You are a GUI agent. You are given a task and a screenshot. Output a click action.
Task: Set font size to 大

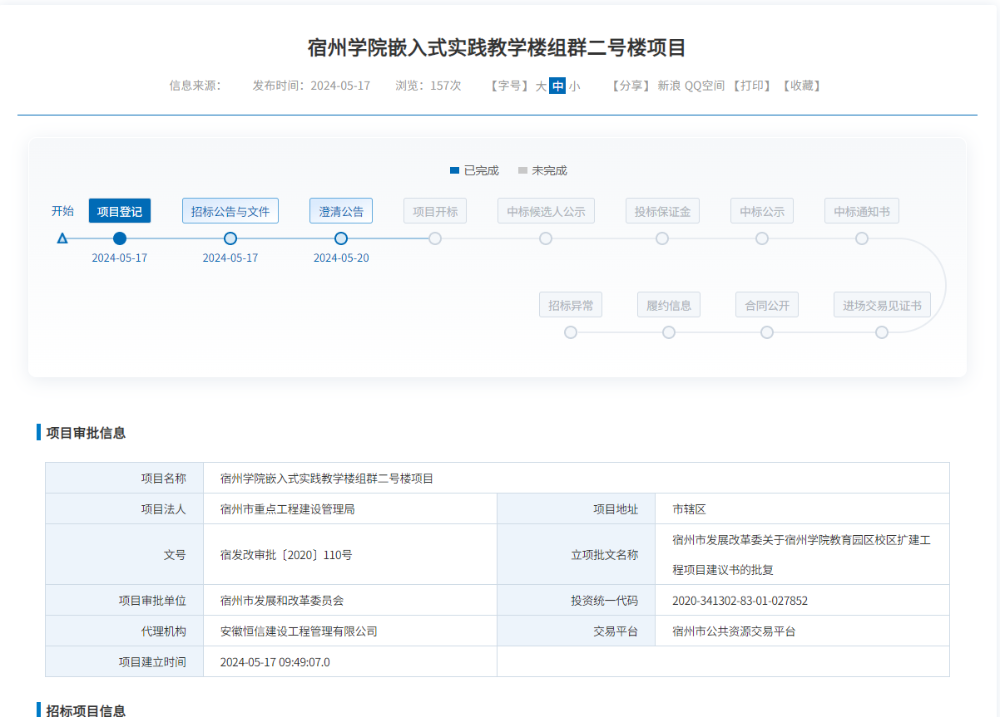coord(541,85)
